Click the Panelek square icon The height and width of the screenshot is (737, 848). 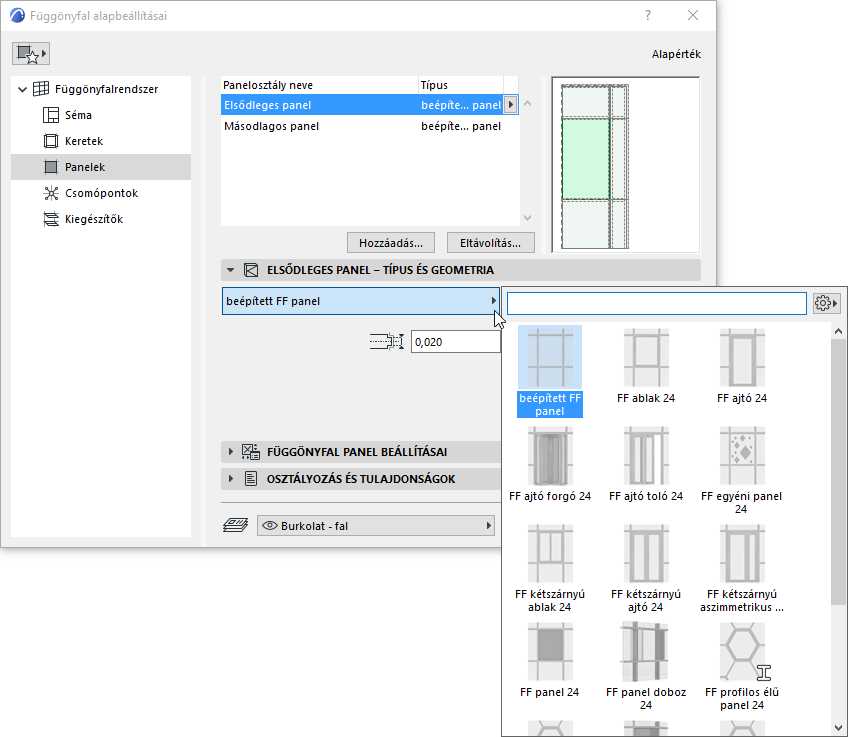tap(51, 167)
